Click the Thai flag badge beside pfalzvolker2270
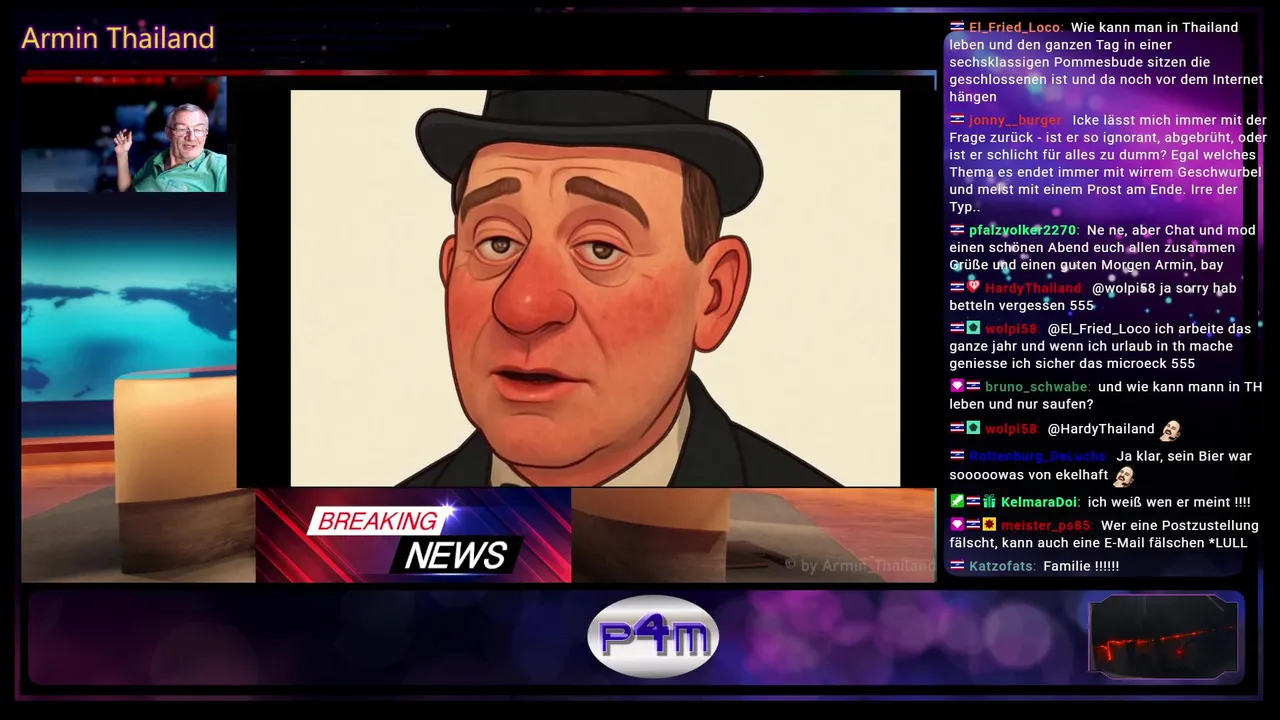 click(957, 230)
